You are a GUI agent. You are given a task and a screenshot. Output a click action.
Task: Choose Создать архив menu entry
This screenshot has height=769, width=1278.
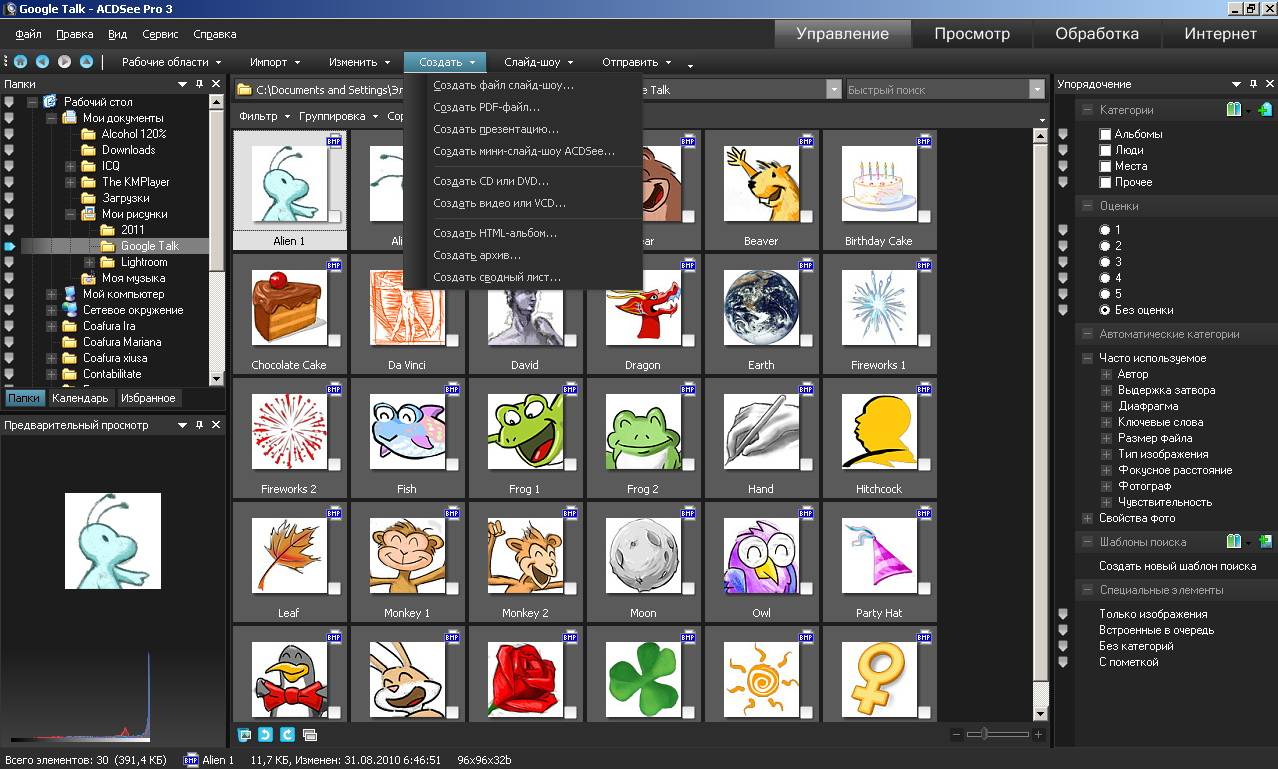tap(477, 255)
